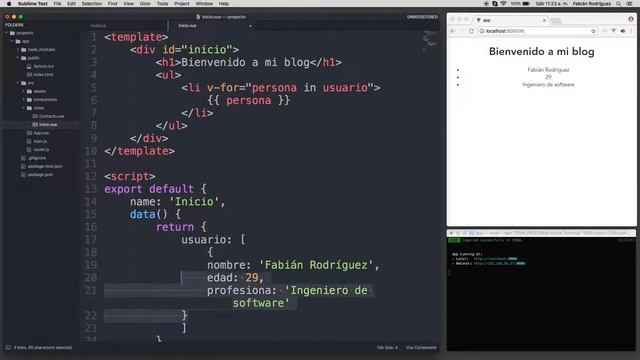Select the app browser tab
The image size is (640, 360).
coord(510,20)
